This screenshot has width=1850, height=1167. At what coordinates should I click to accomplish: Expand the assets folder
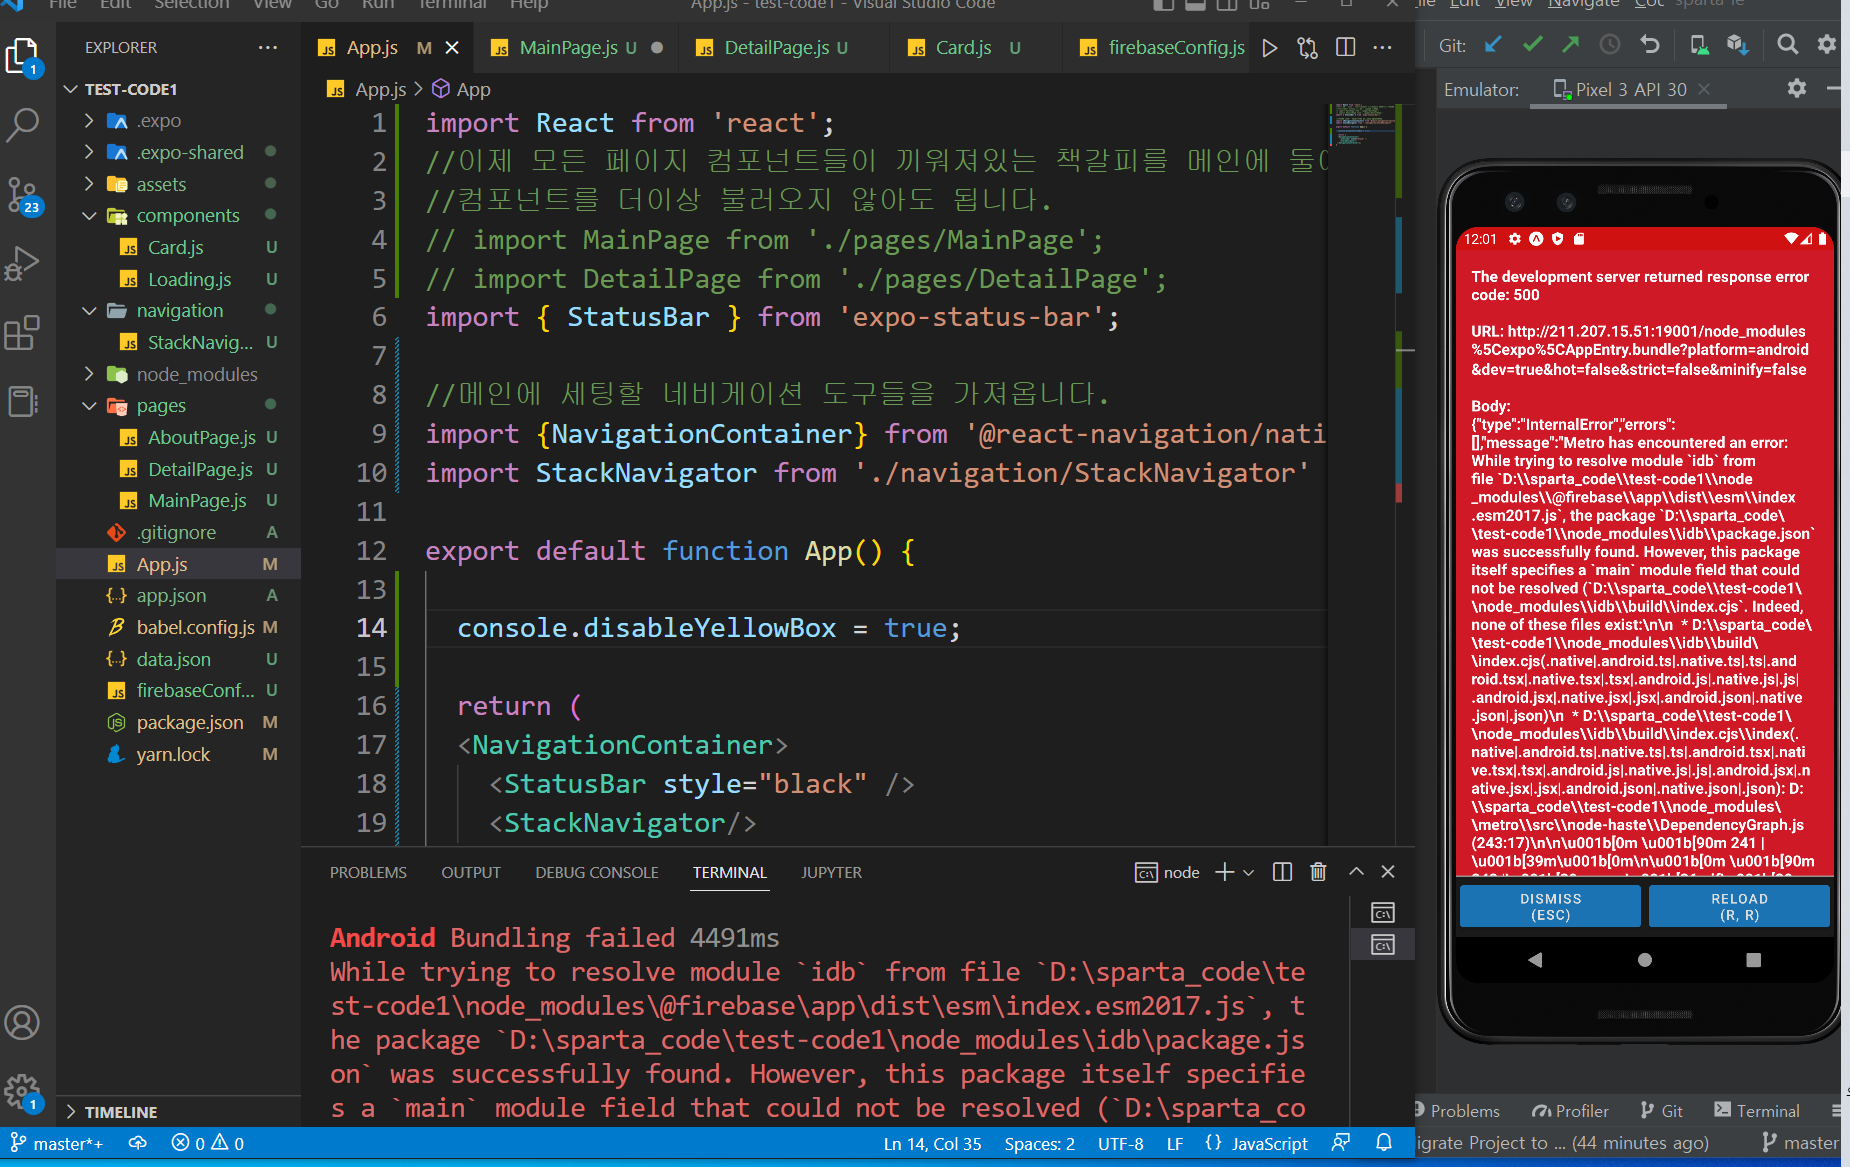89,184
